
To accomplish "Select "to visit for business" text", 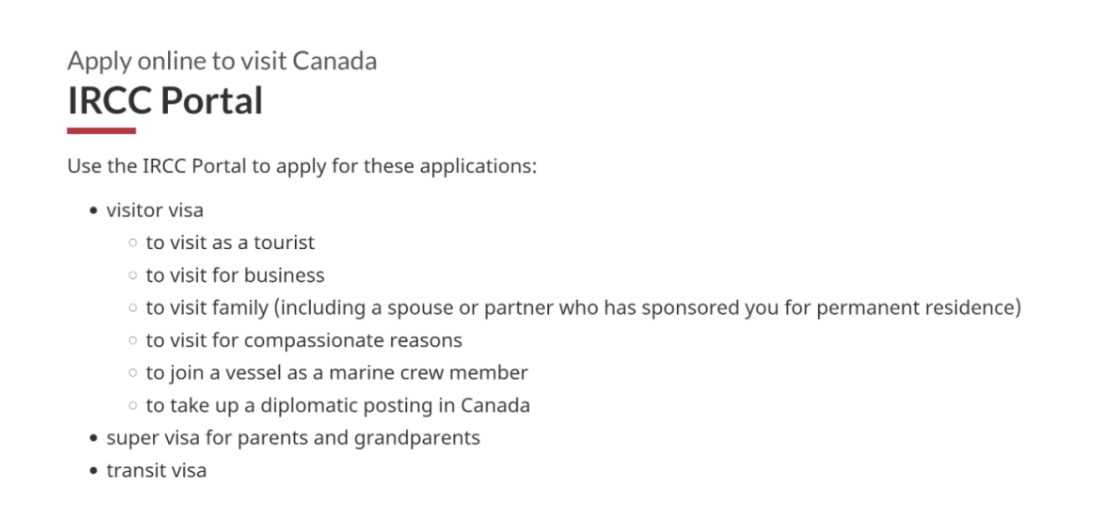I will point(235,275).
